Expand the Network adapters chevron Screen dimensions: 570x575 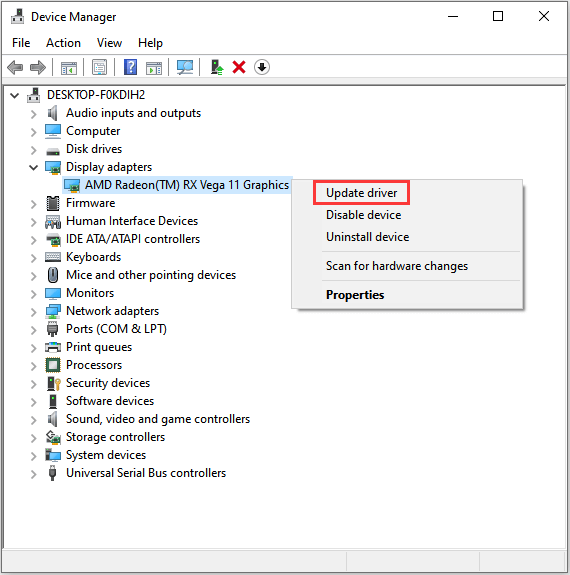pyautogui.click(x=33, y=312)
